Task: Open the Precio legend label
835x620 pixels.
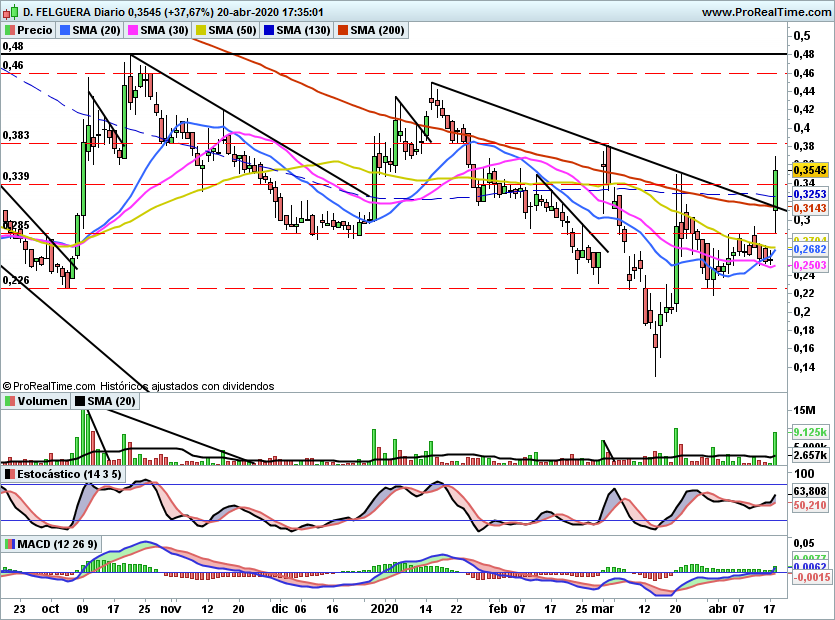Action: [x=35, y=30]
